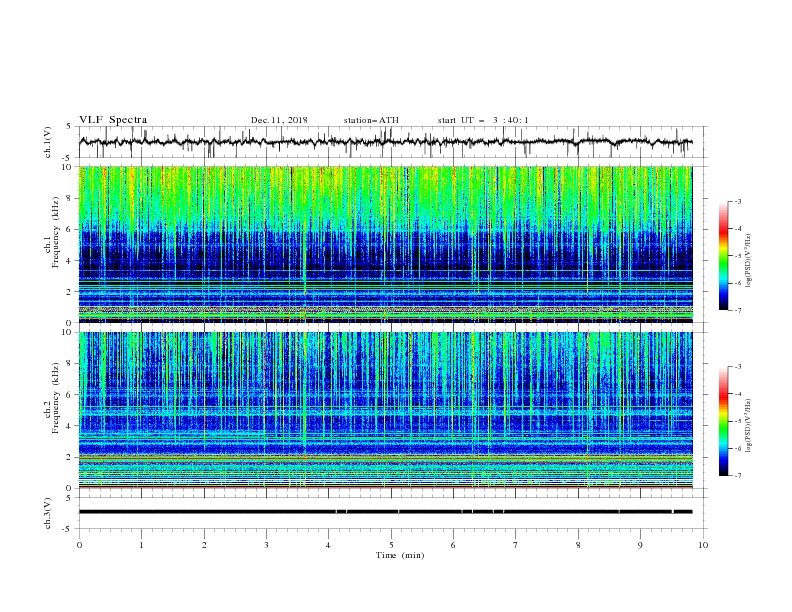The image size is (792, 612).
Task: Click the "ch.1(V)" waveform axis label
Action: point(48,142)
